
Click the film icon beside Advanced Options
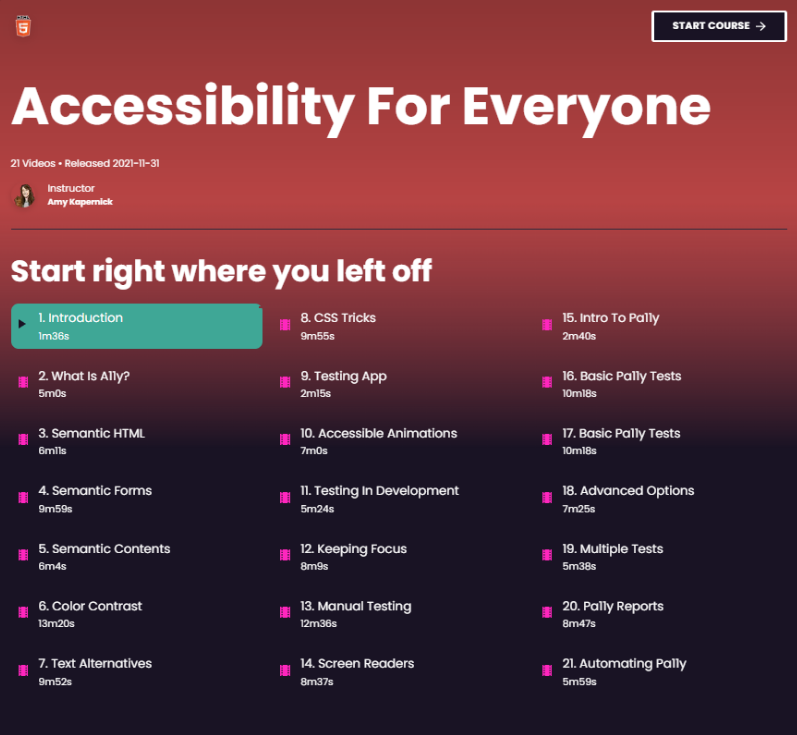pos(547,497)
